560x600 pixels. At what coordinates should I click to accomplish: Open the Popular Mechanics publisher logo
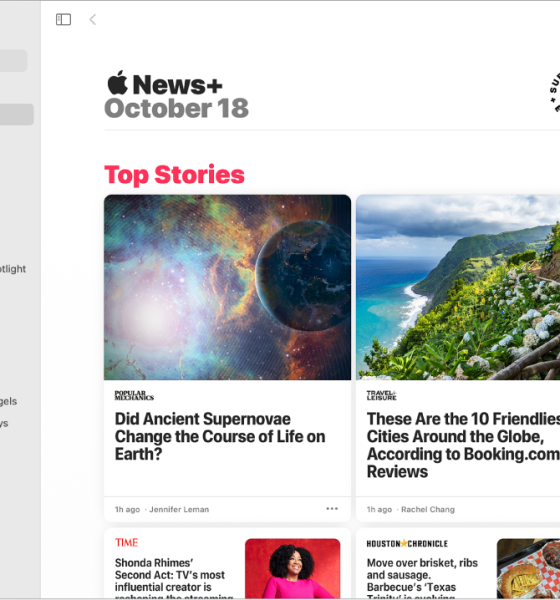pos(134,395)
